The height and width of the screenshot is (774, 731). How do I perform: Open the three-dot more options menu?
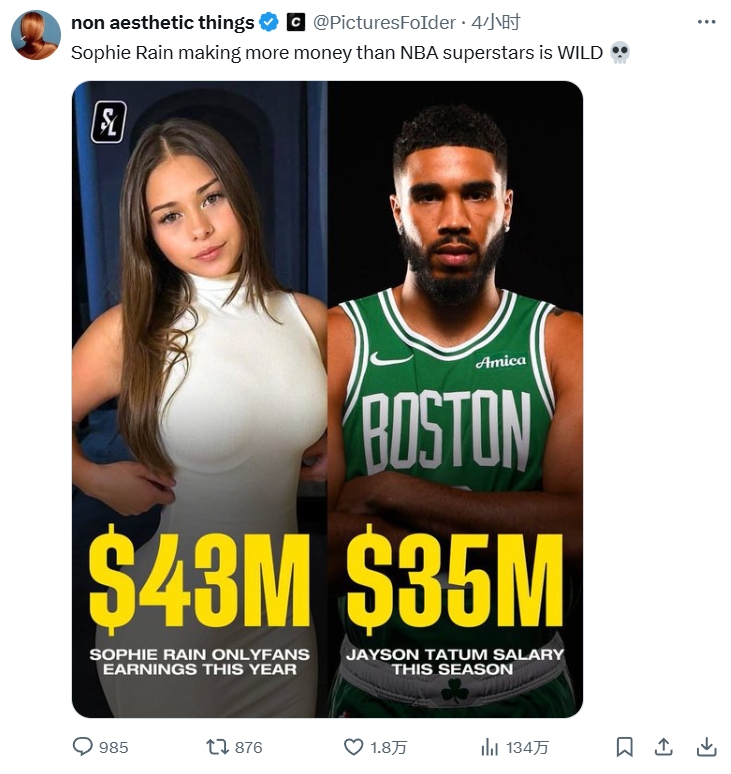click(x=706, y=22)
